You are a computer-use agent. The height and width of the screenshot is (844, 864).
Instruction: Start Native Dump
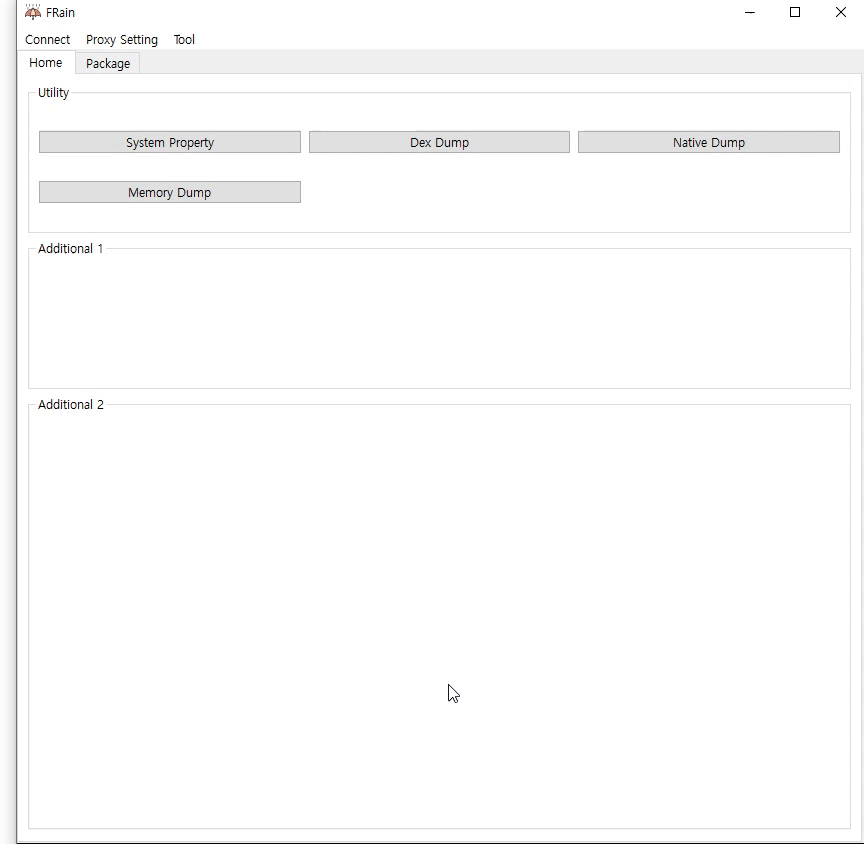coord(709,142)
